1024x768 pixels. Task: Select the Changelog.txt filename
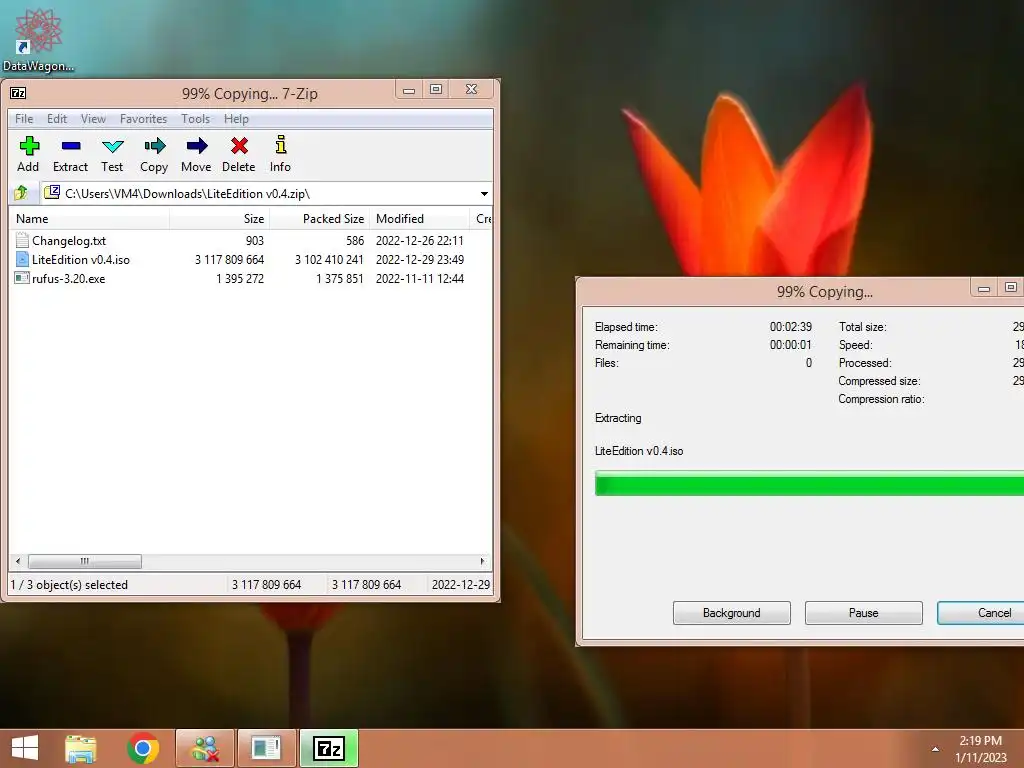[x=69, y=241]
